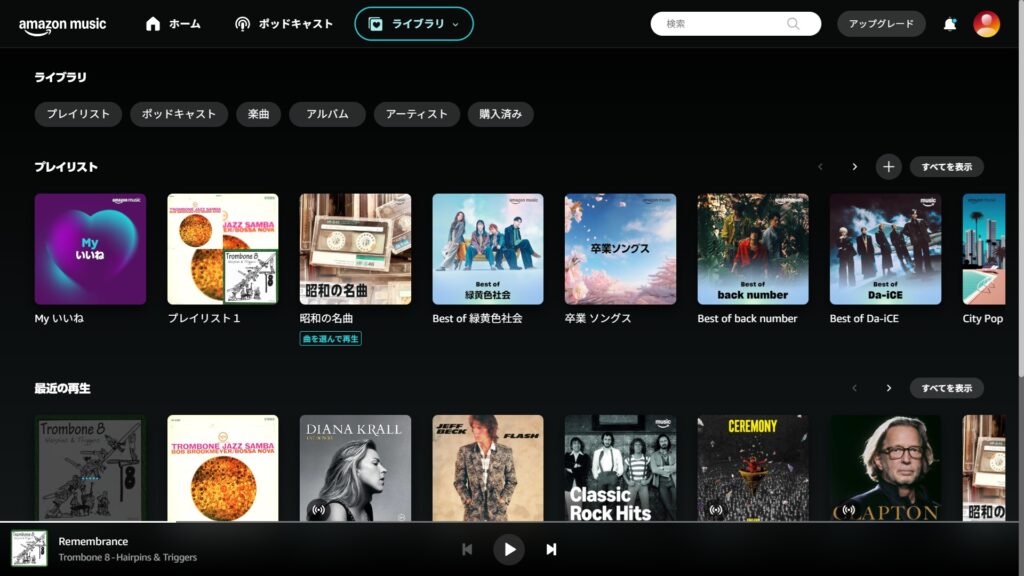Click the Amazon Music logo

click(62, 25)
